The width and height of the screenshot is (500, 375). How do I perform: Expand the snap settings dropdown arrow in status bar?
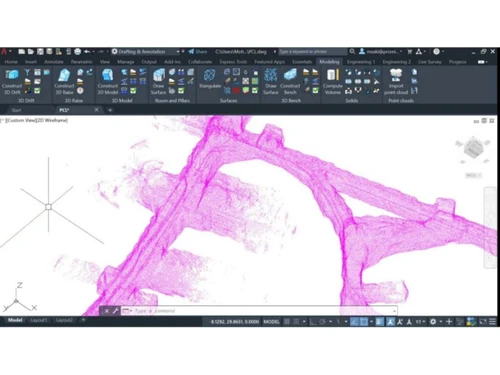click(304, 322)
